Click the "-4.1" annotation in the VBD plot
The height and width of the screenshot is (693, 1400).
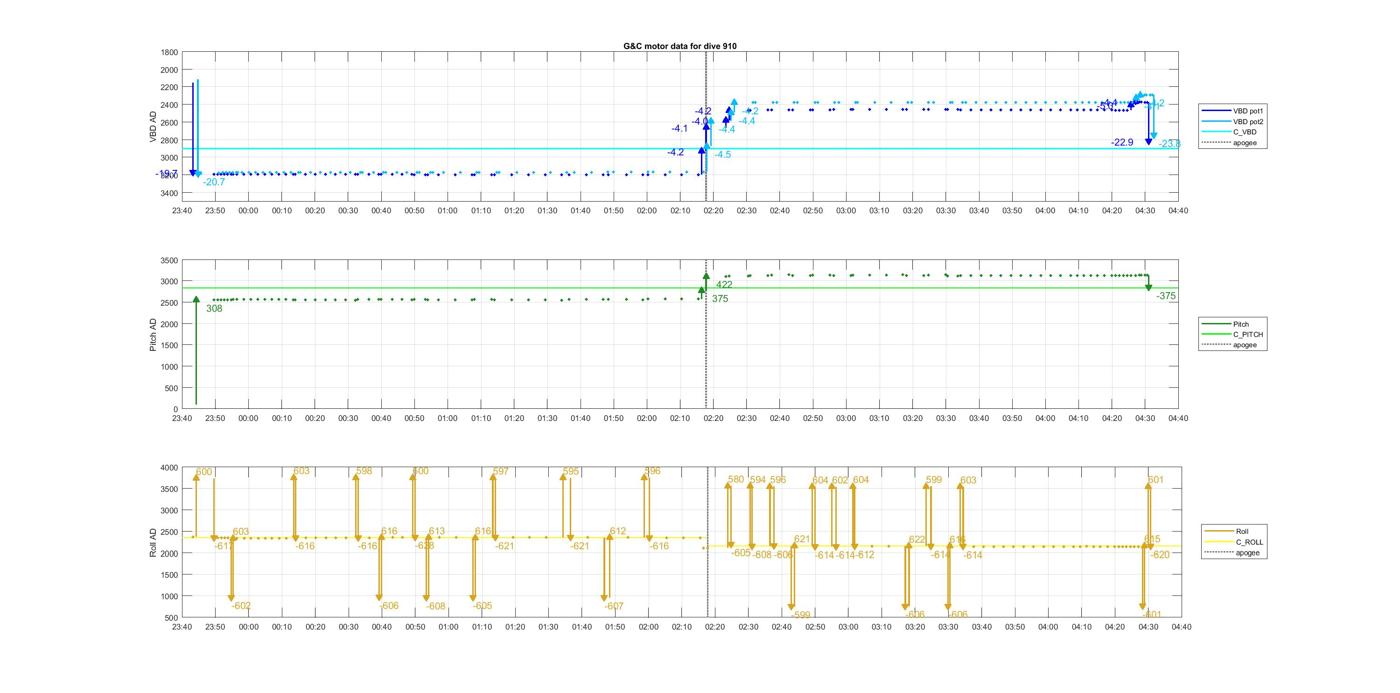[679, 129]
